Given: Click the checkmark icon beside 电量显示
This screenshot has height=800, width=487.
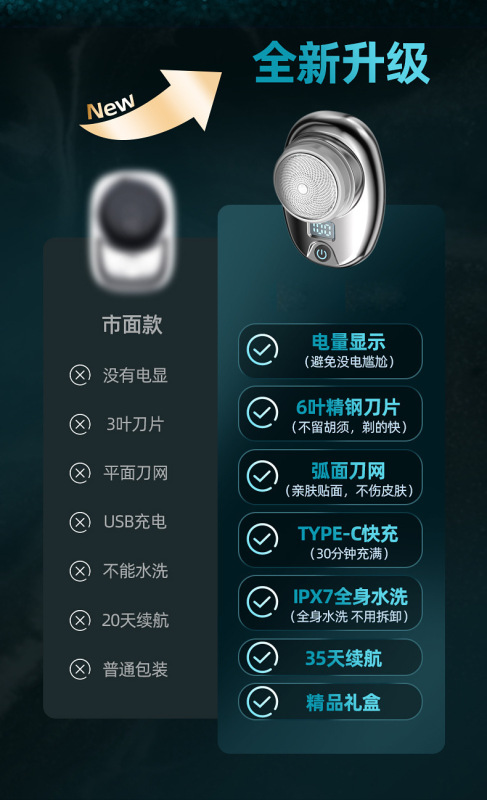Looking at the screenshot, I should coord(262,350).
